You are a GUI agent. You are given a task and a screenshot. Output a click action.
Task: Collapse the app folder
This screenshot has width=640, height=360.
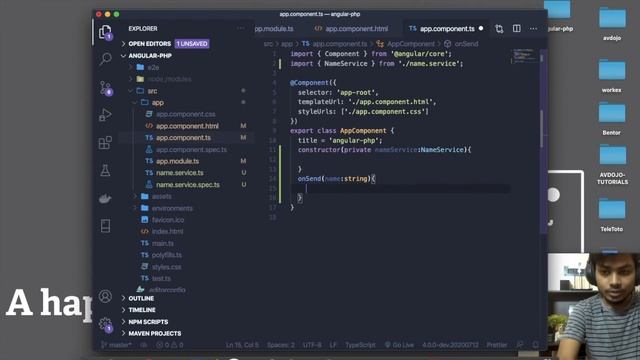click(158, 102)
